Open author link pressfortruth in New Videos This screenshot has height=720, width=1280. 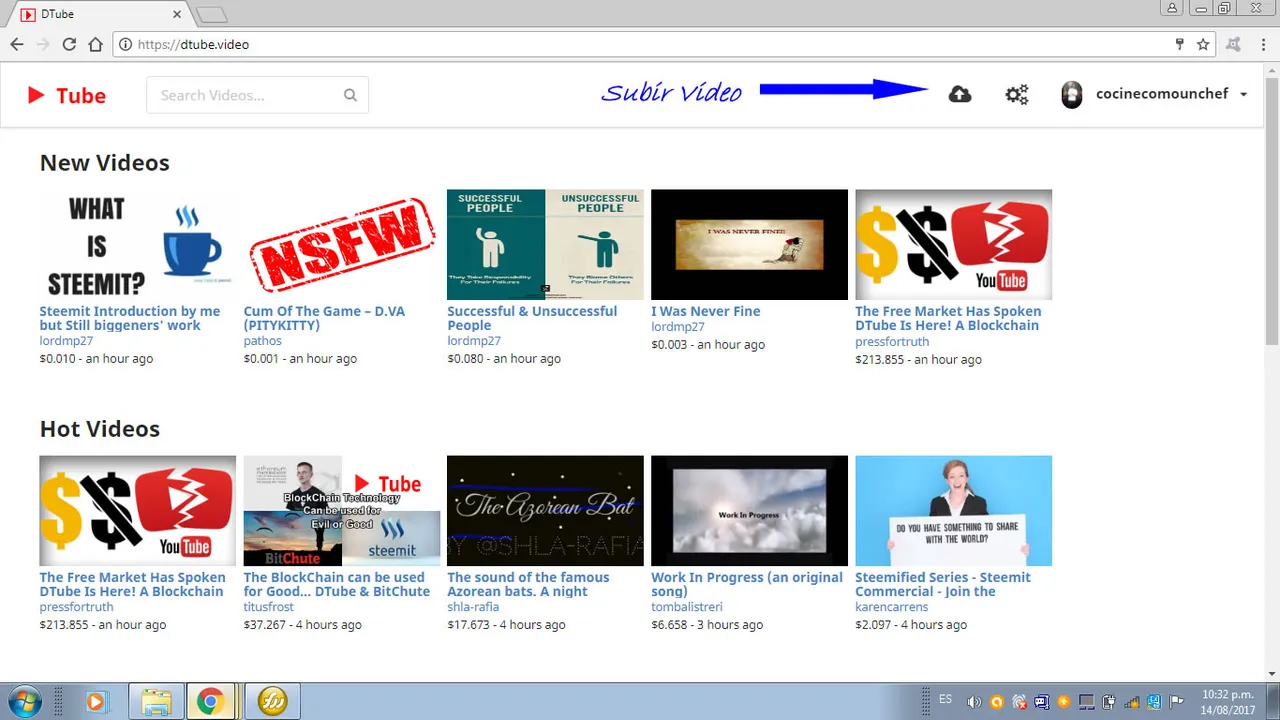pyautogui.click(x=892, y=341)
